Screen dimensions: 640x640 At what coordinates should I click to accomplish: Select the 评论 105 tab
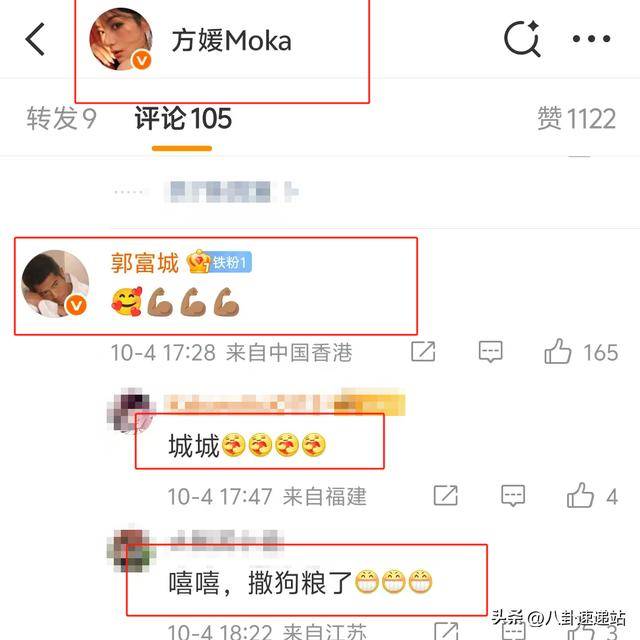pyautogui.click(x=183, y=118)
